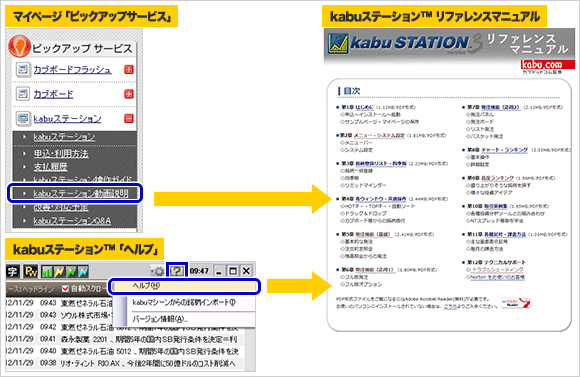Click the kabu STATION logo icon
580x377 pixels.
point(338,43)
